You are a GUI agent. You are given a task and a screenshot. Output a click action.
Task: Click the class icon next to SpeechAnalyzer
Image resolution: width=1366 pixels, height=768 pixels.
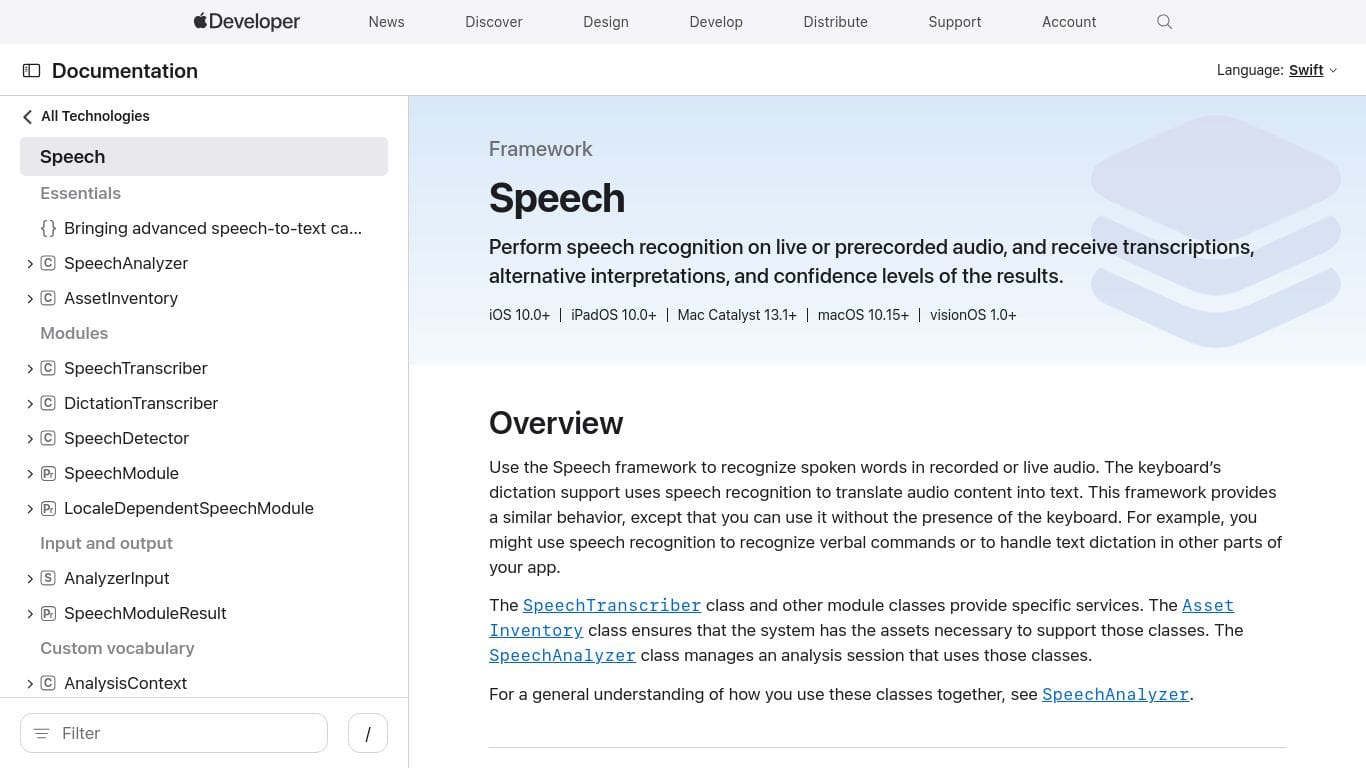pos(48,263)
